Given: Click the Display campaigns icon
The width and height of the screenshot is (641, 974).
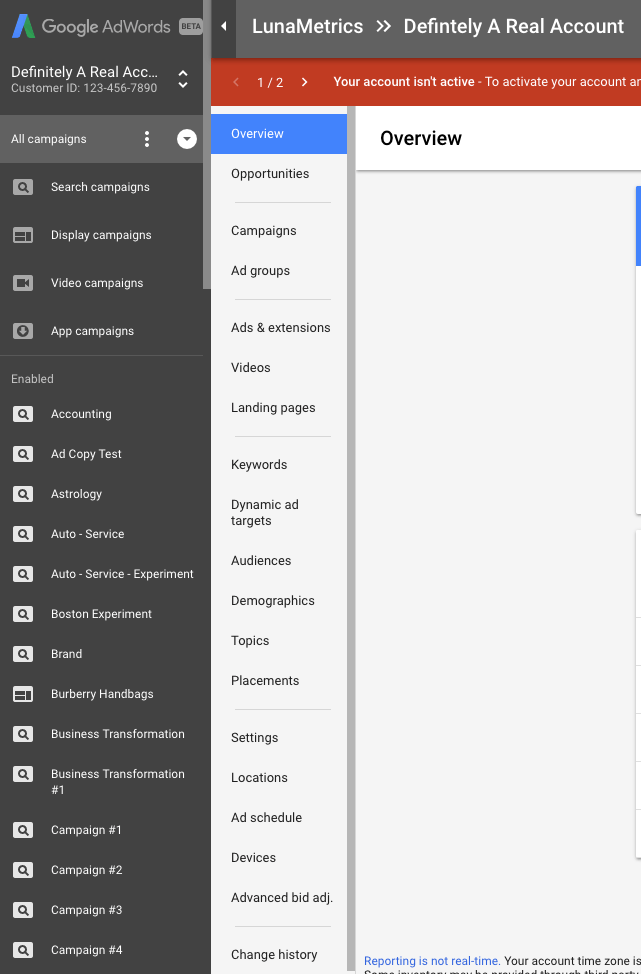Looking at the screenshot, I should tap(23, 235).
